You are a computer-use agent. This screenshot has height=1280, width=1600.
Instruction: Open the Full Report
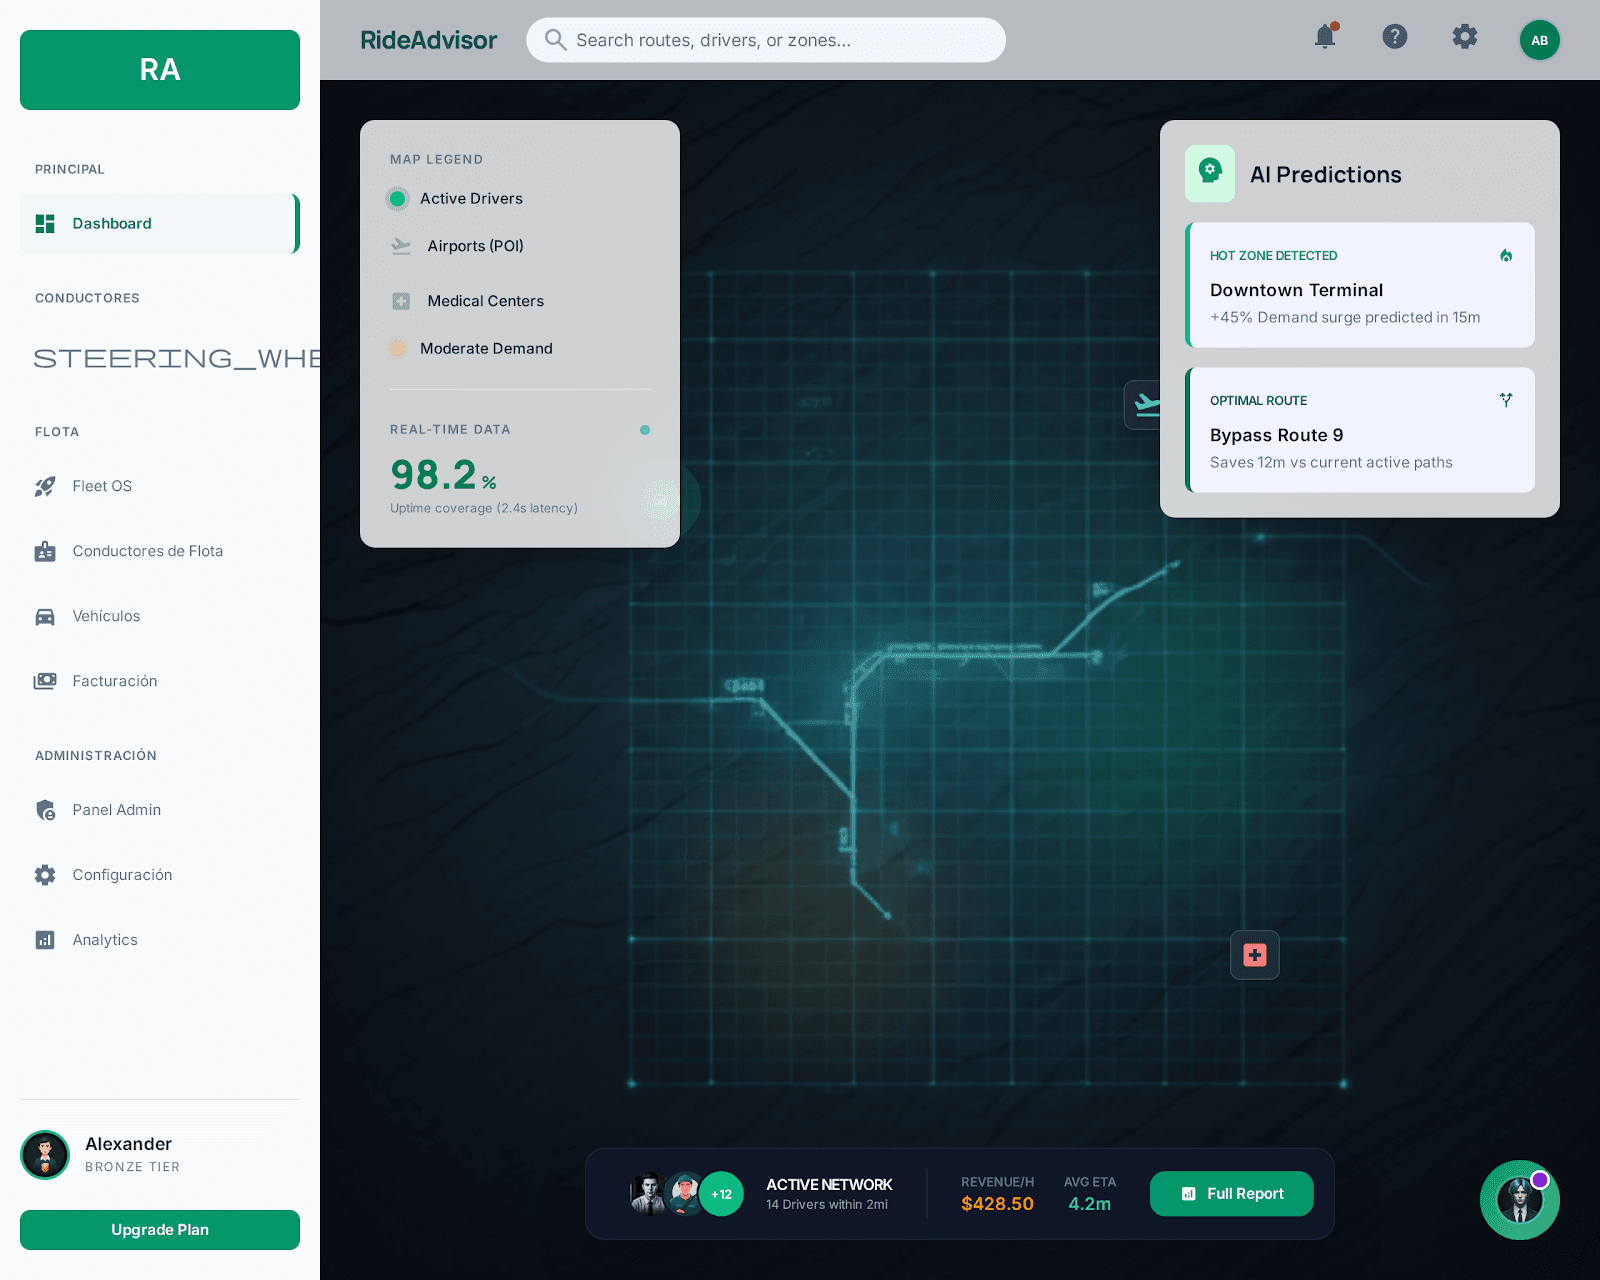point(1231,1193)
